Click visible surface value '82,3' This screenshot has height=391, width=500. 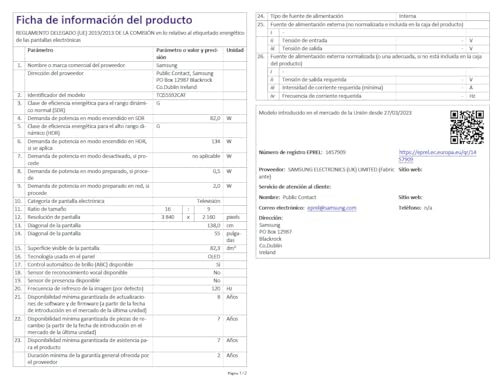point(215,248)
